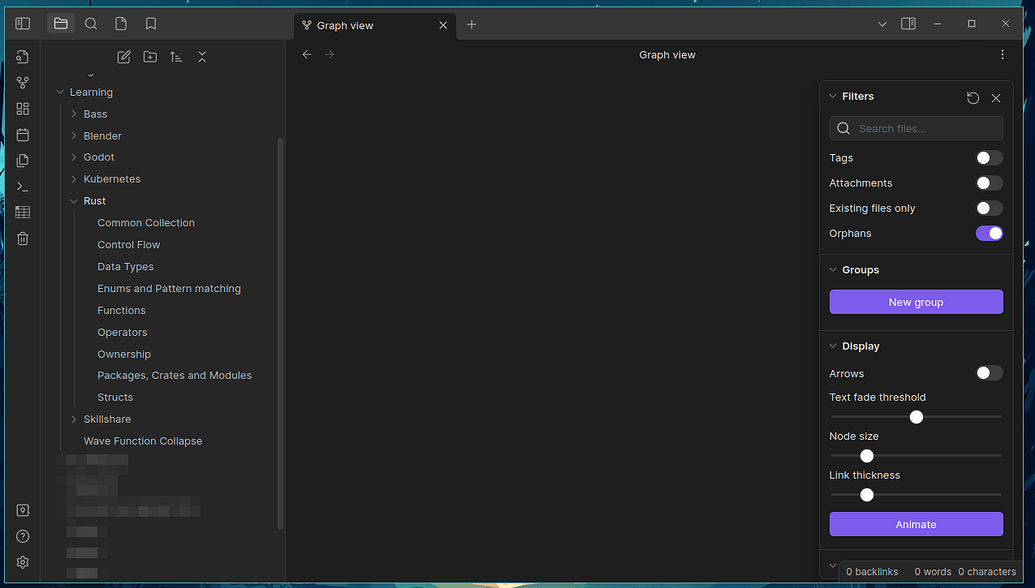Expand the Kubernetes folder
The width and height of the screenshot is (1035, 588).
point(73,178)
